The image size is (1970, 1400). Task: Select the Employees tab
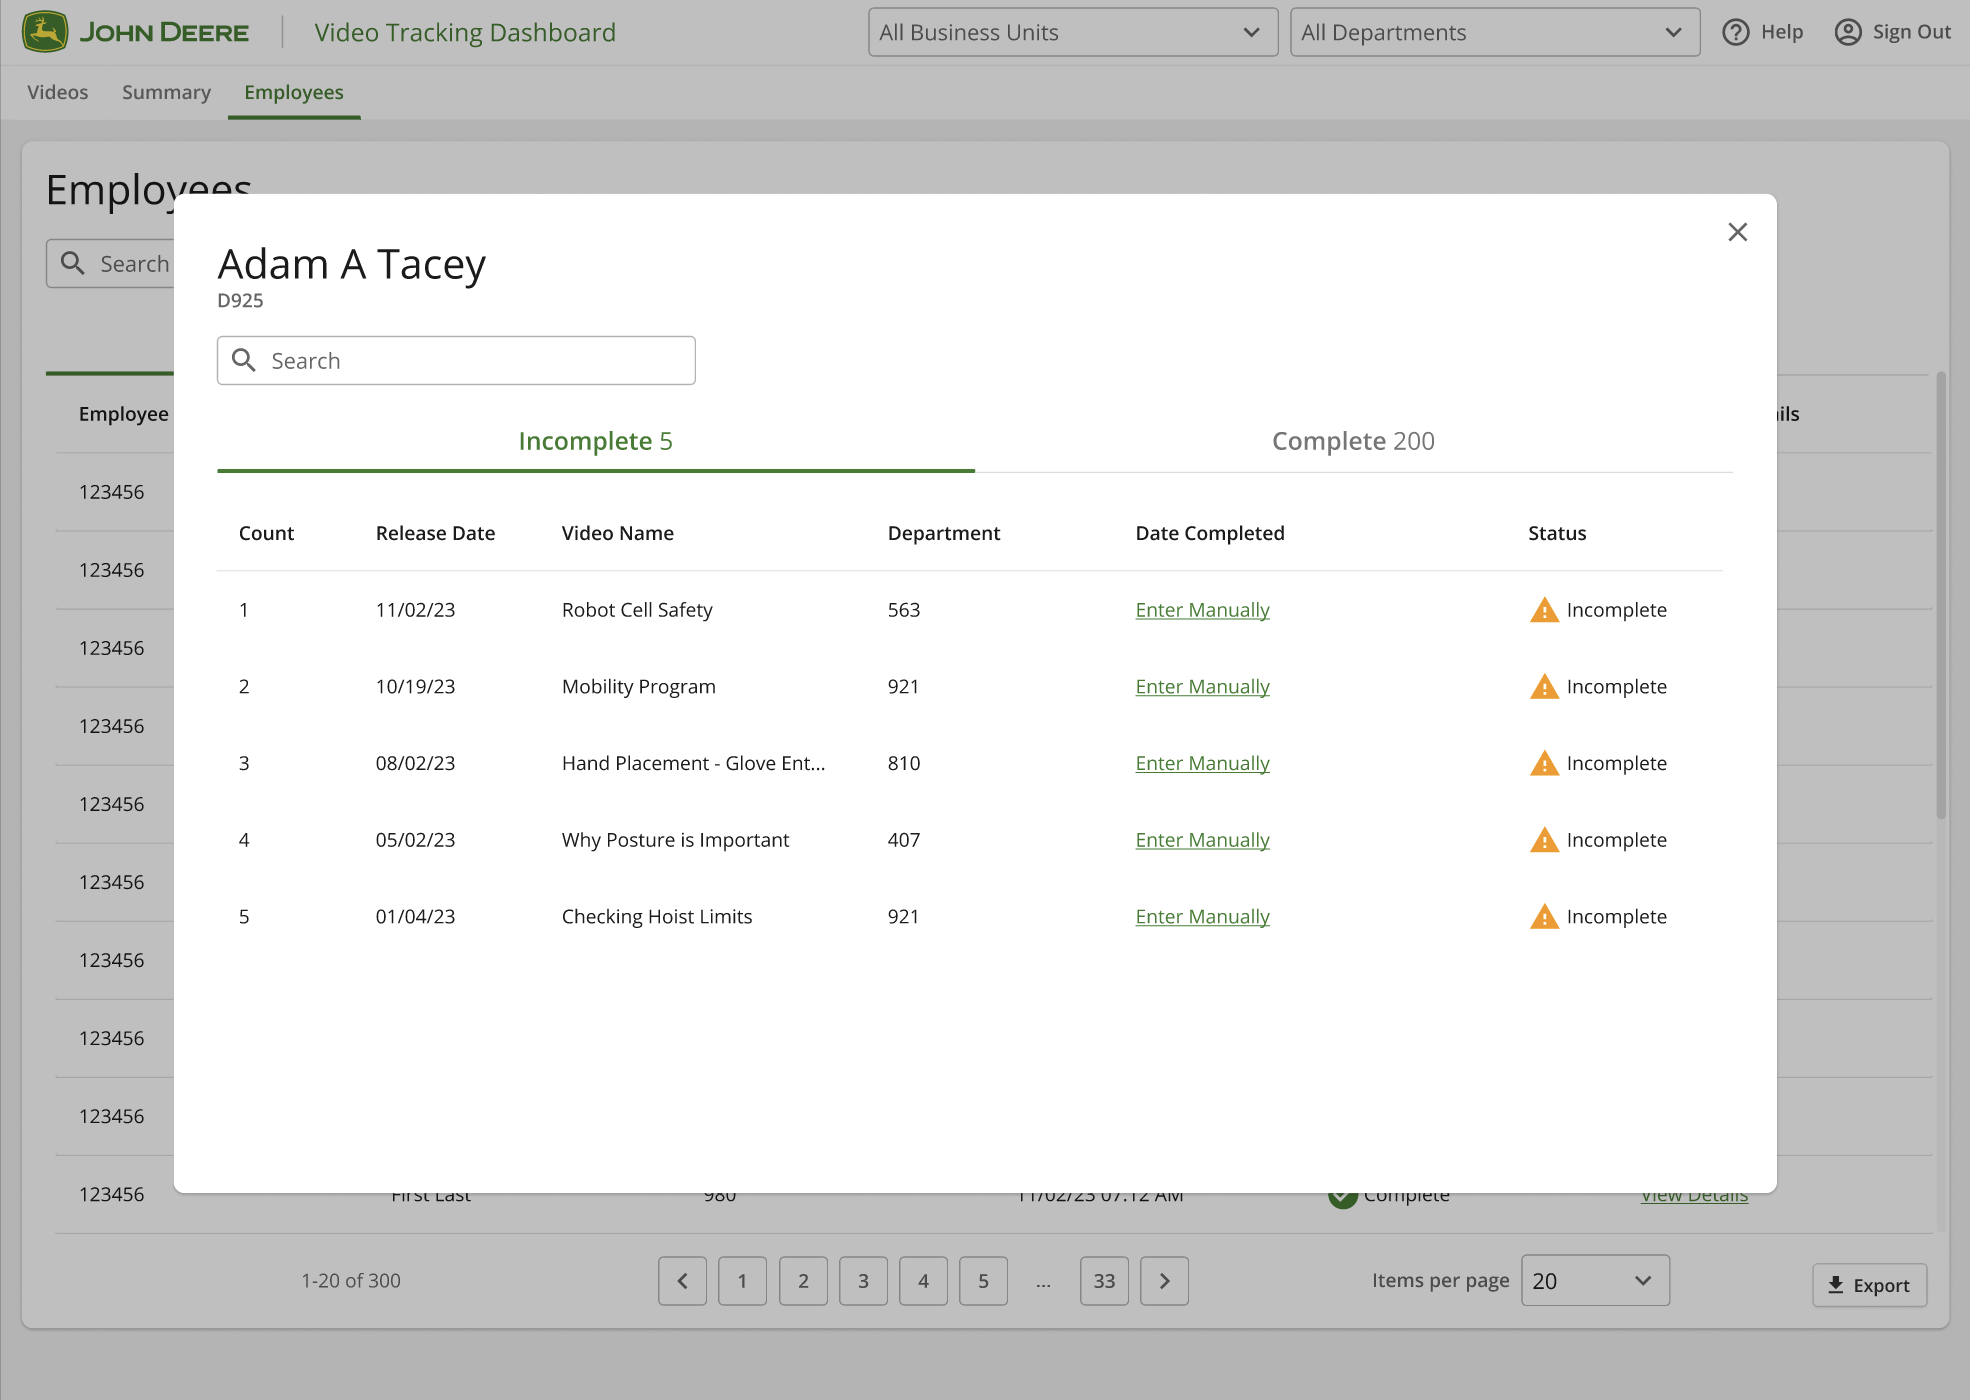point(294,92)
